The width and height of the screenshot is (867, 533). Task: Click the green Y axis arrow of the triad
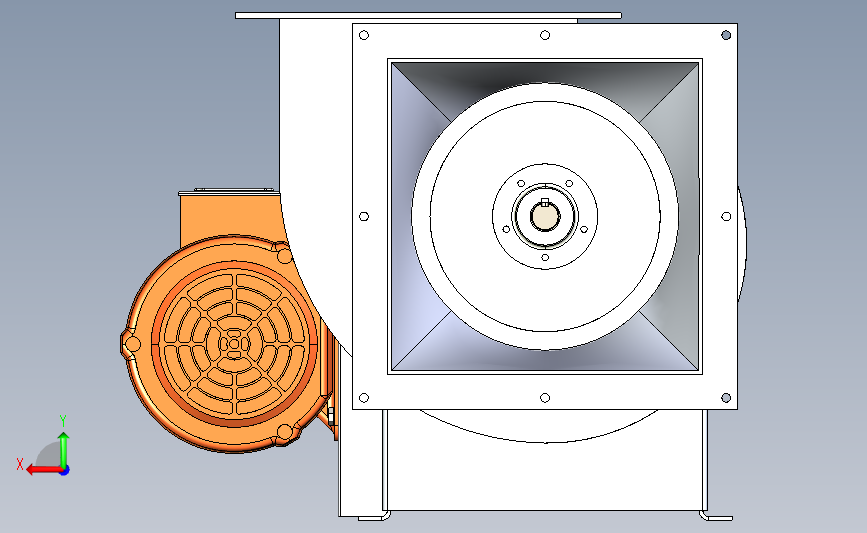coord(64,450)
